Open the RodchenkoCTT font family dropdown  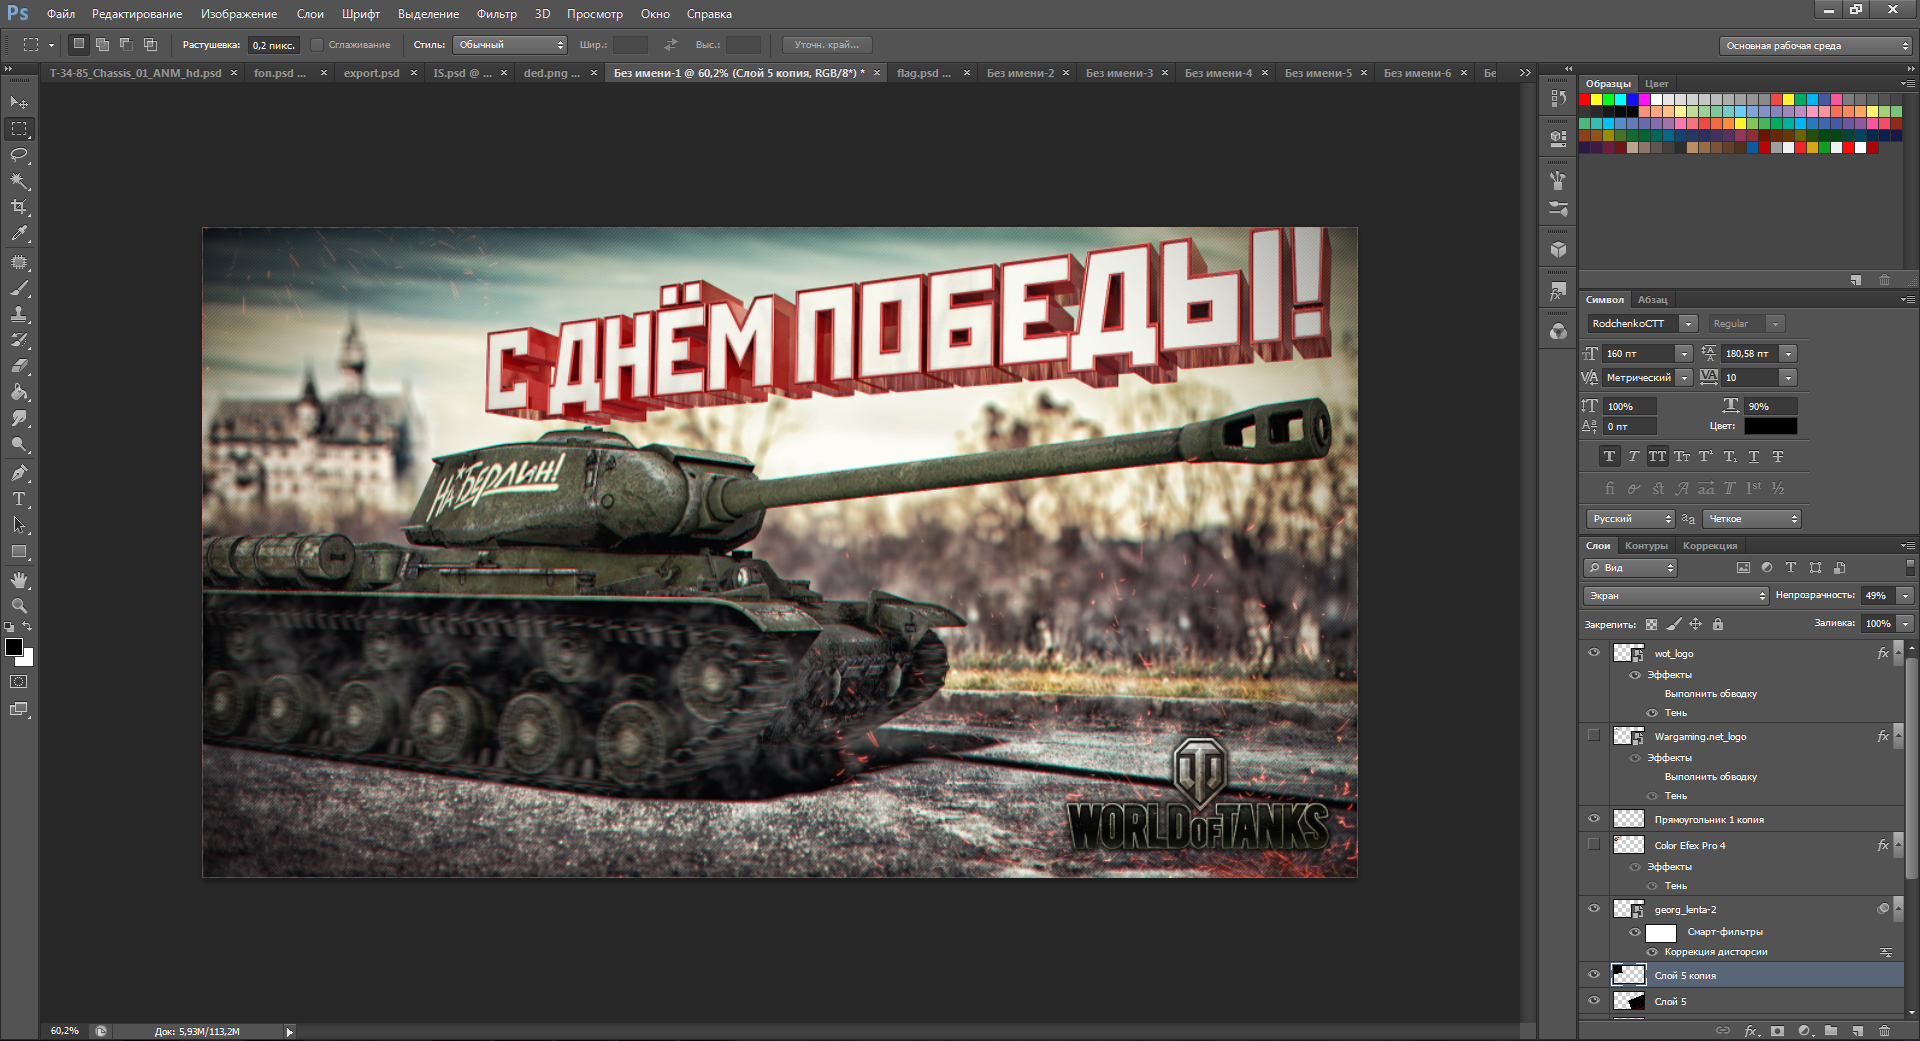pyautogui.click(x=1688, y=324)
